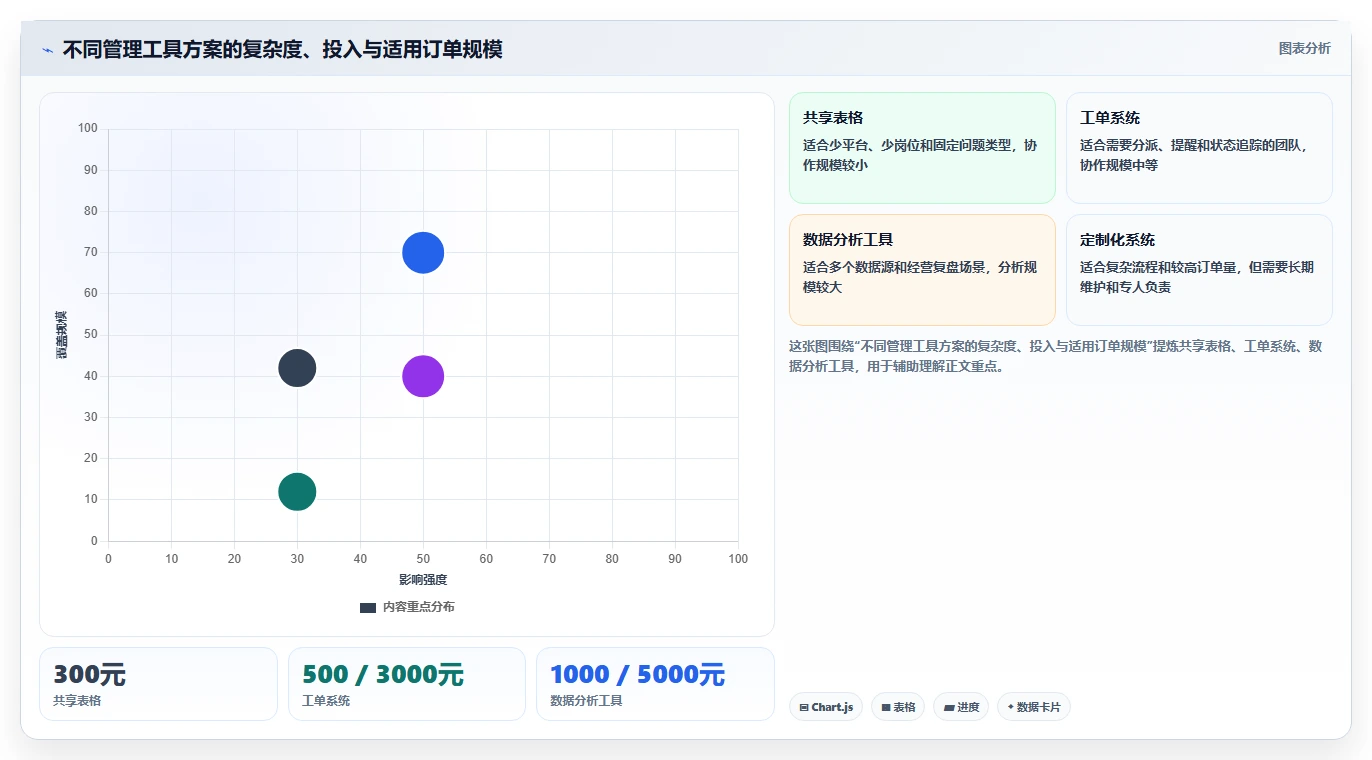Select the 500 / 3000元 stat card

(x=407, y=684)
